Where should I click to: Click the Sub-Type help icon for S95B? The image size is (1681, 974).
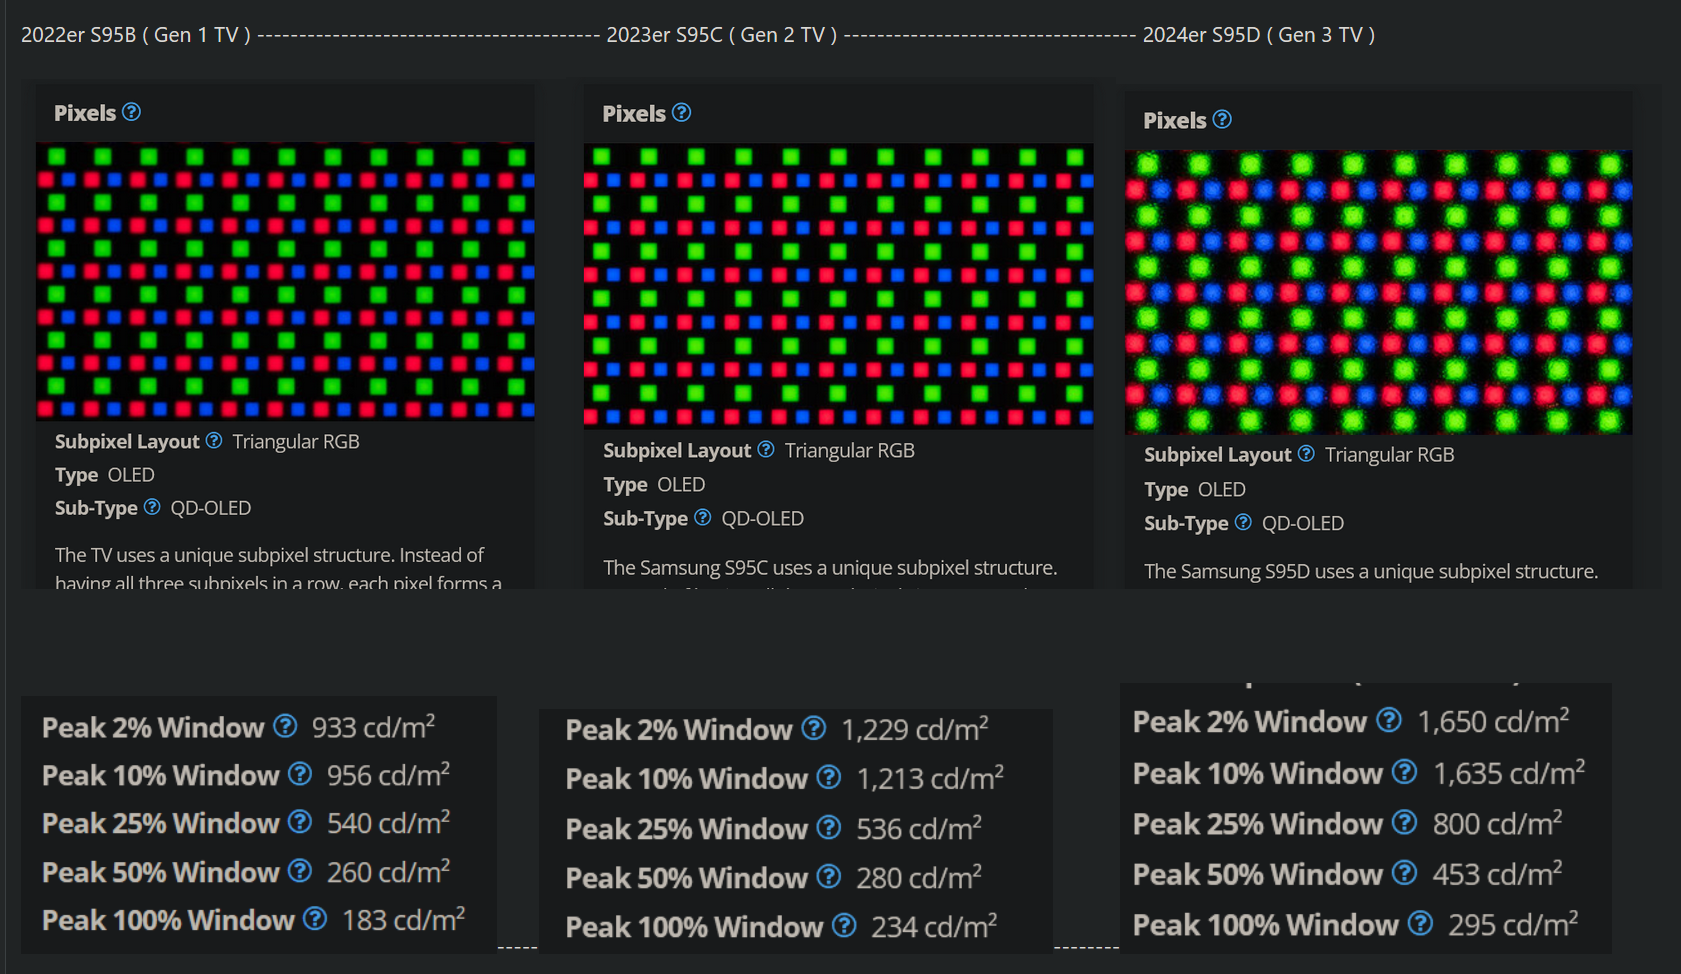point(152,507)
